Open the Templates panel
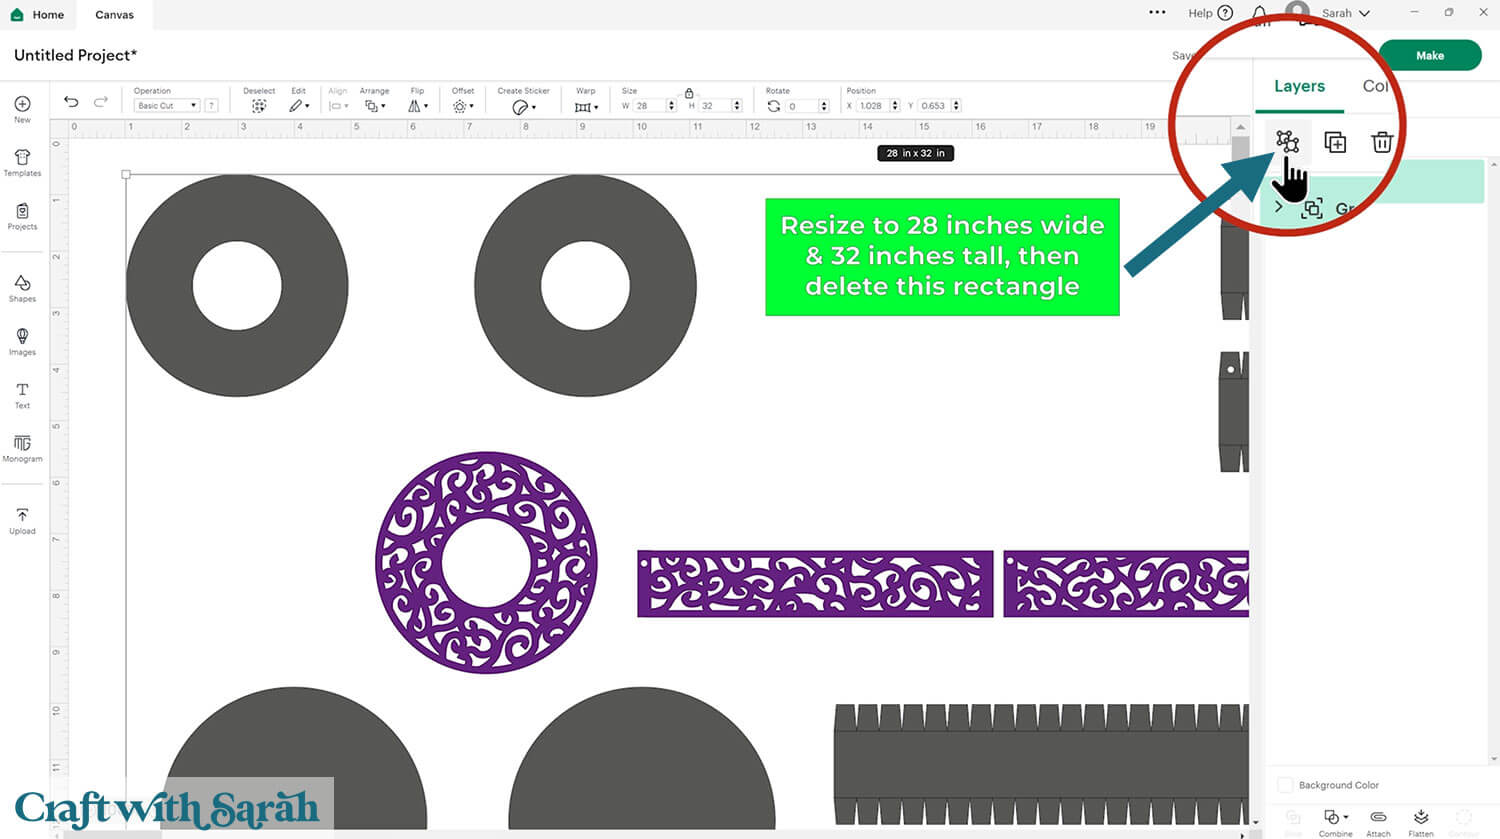 point(22,163)
